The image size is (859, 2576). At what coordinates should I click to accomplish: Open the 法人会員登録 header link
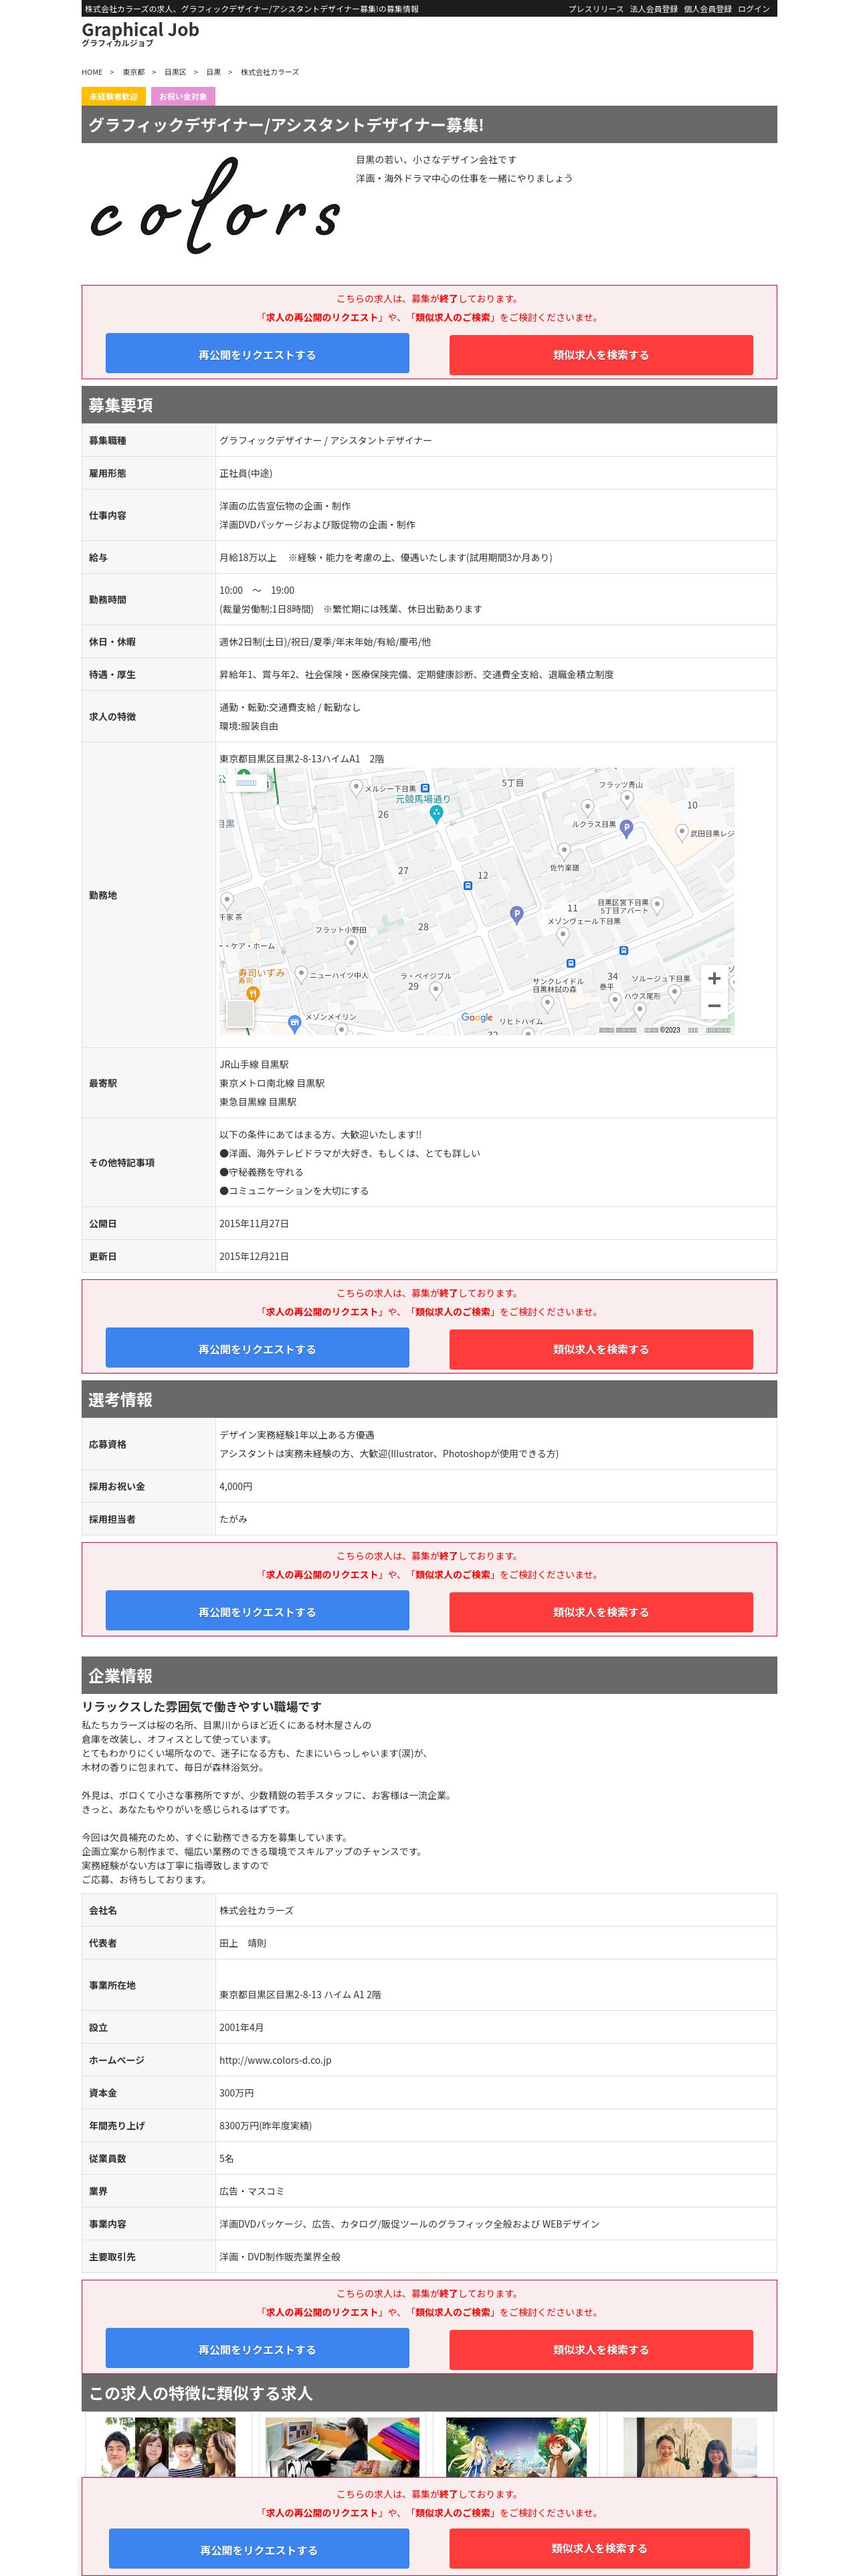[x=654, y=9]
